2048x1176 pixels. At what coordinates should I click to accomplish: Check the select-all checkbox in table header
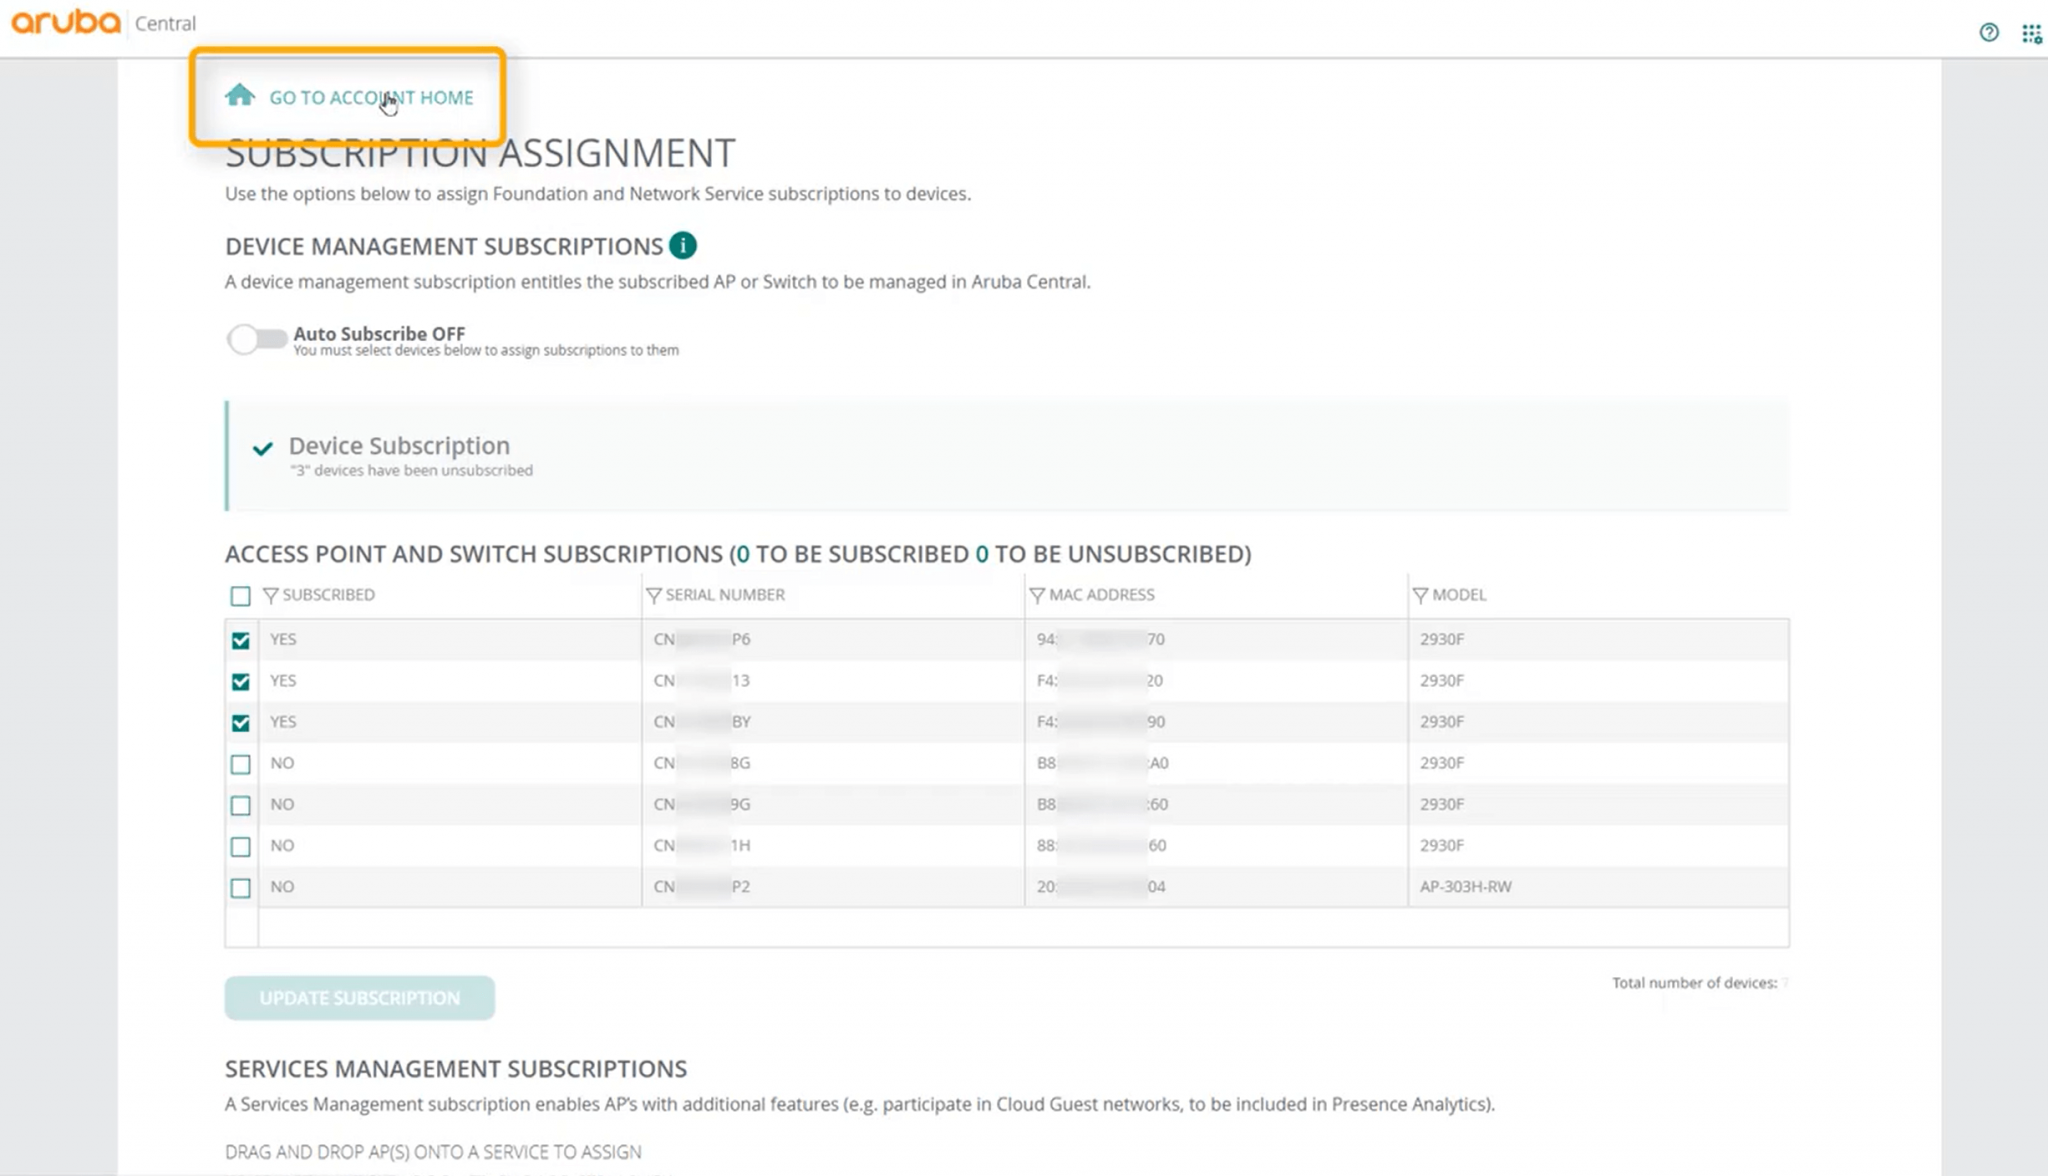pyautogui.click(x=240, y=597)
